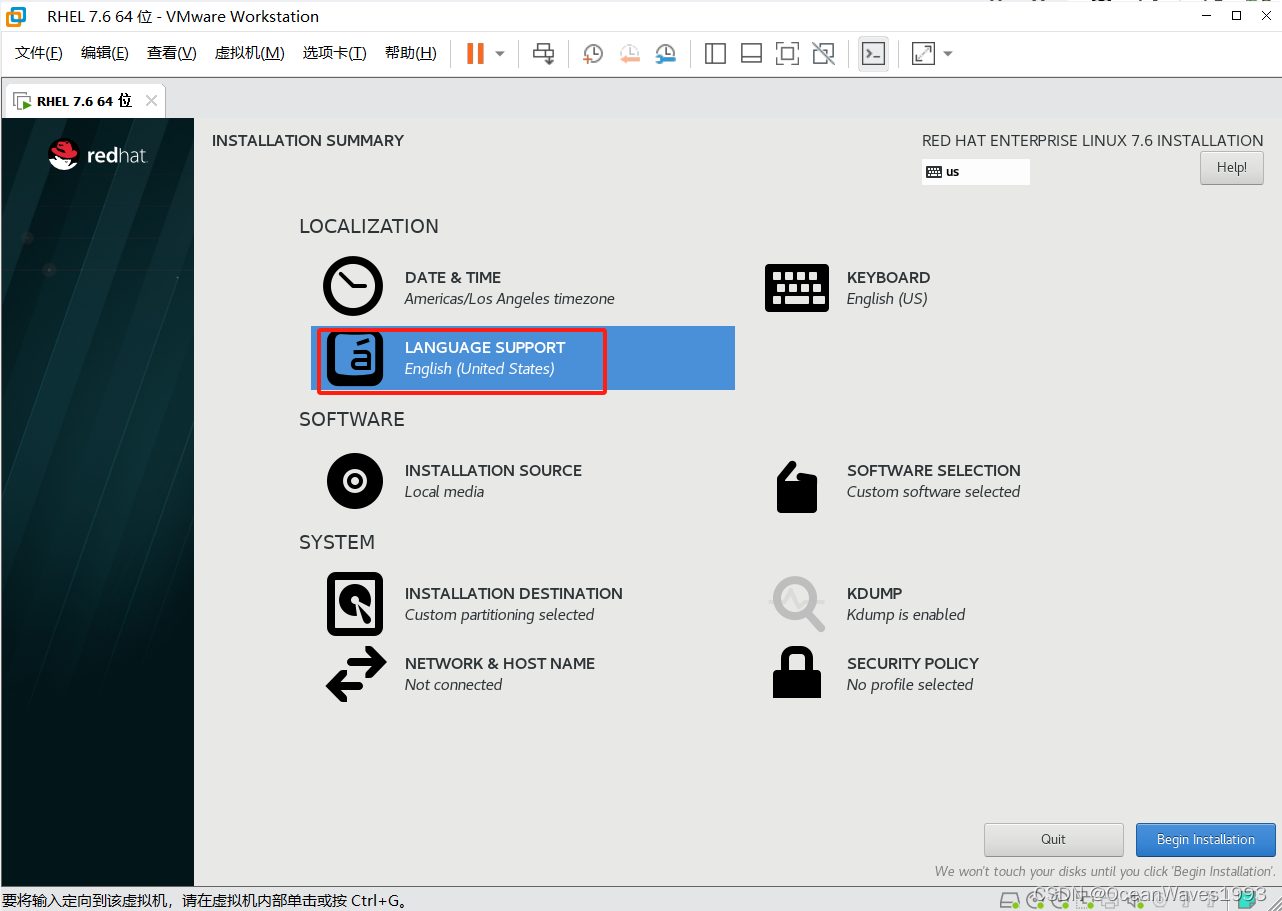Open the power options dropdown beside Pause
The image size is (1282, 911).
(500, 53)
